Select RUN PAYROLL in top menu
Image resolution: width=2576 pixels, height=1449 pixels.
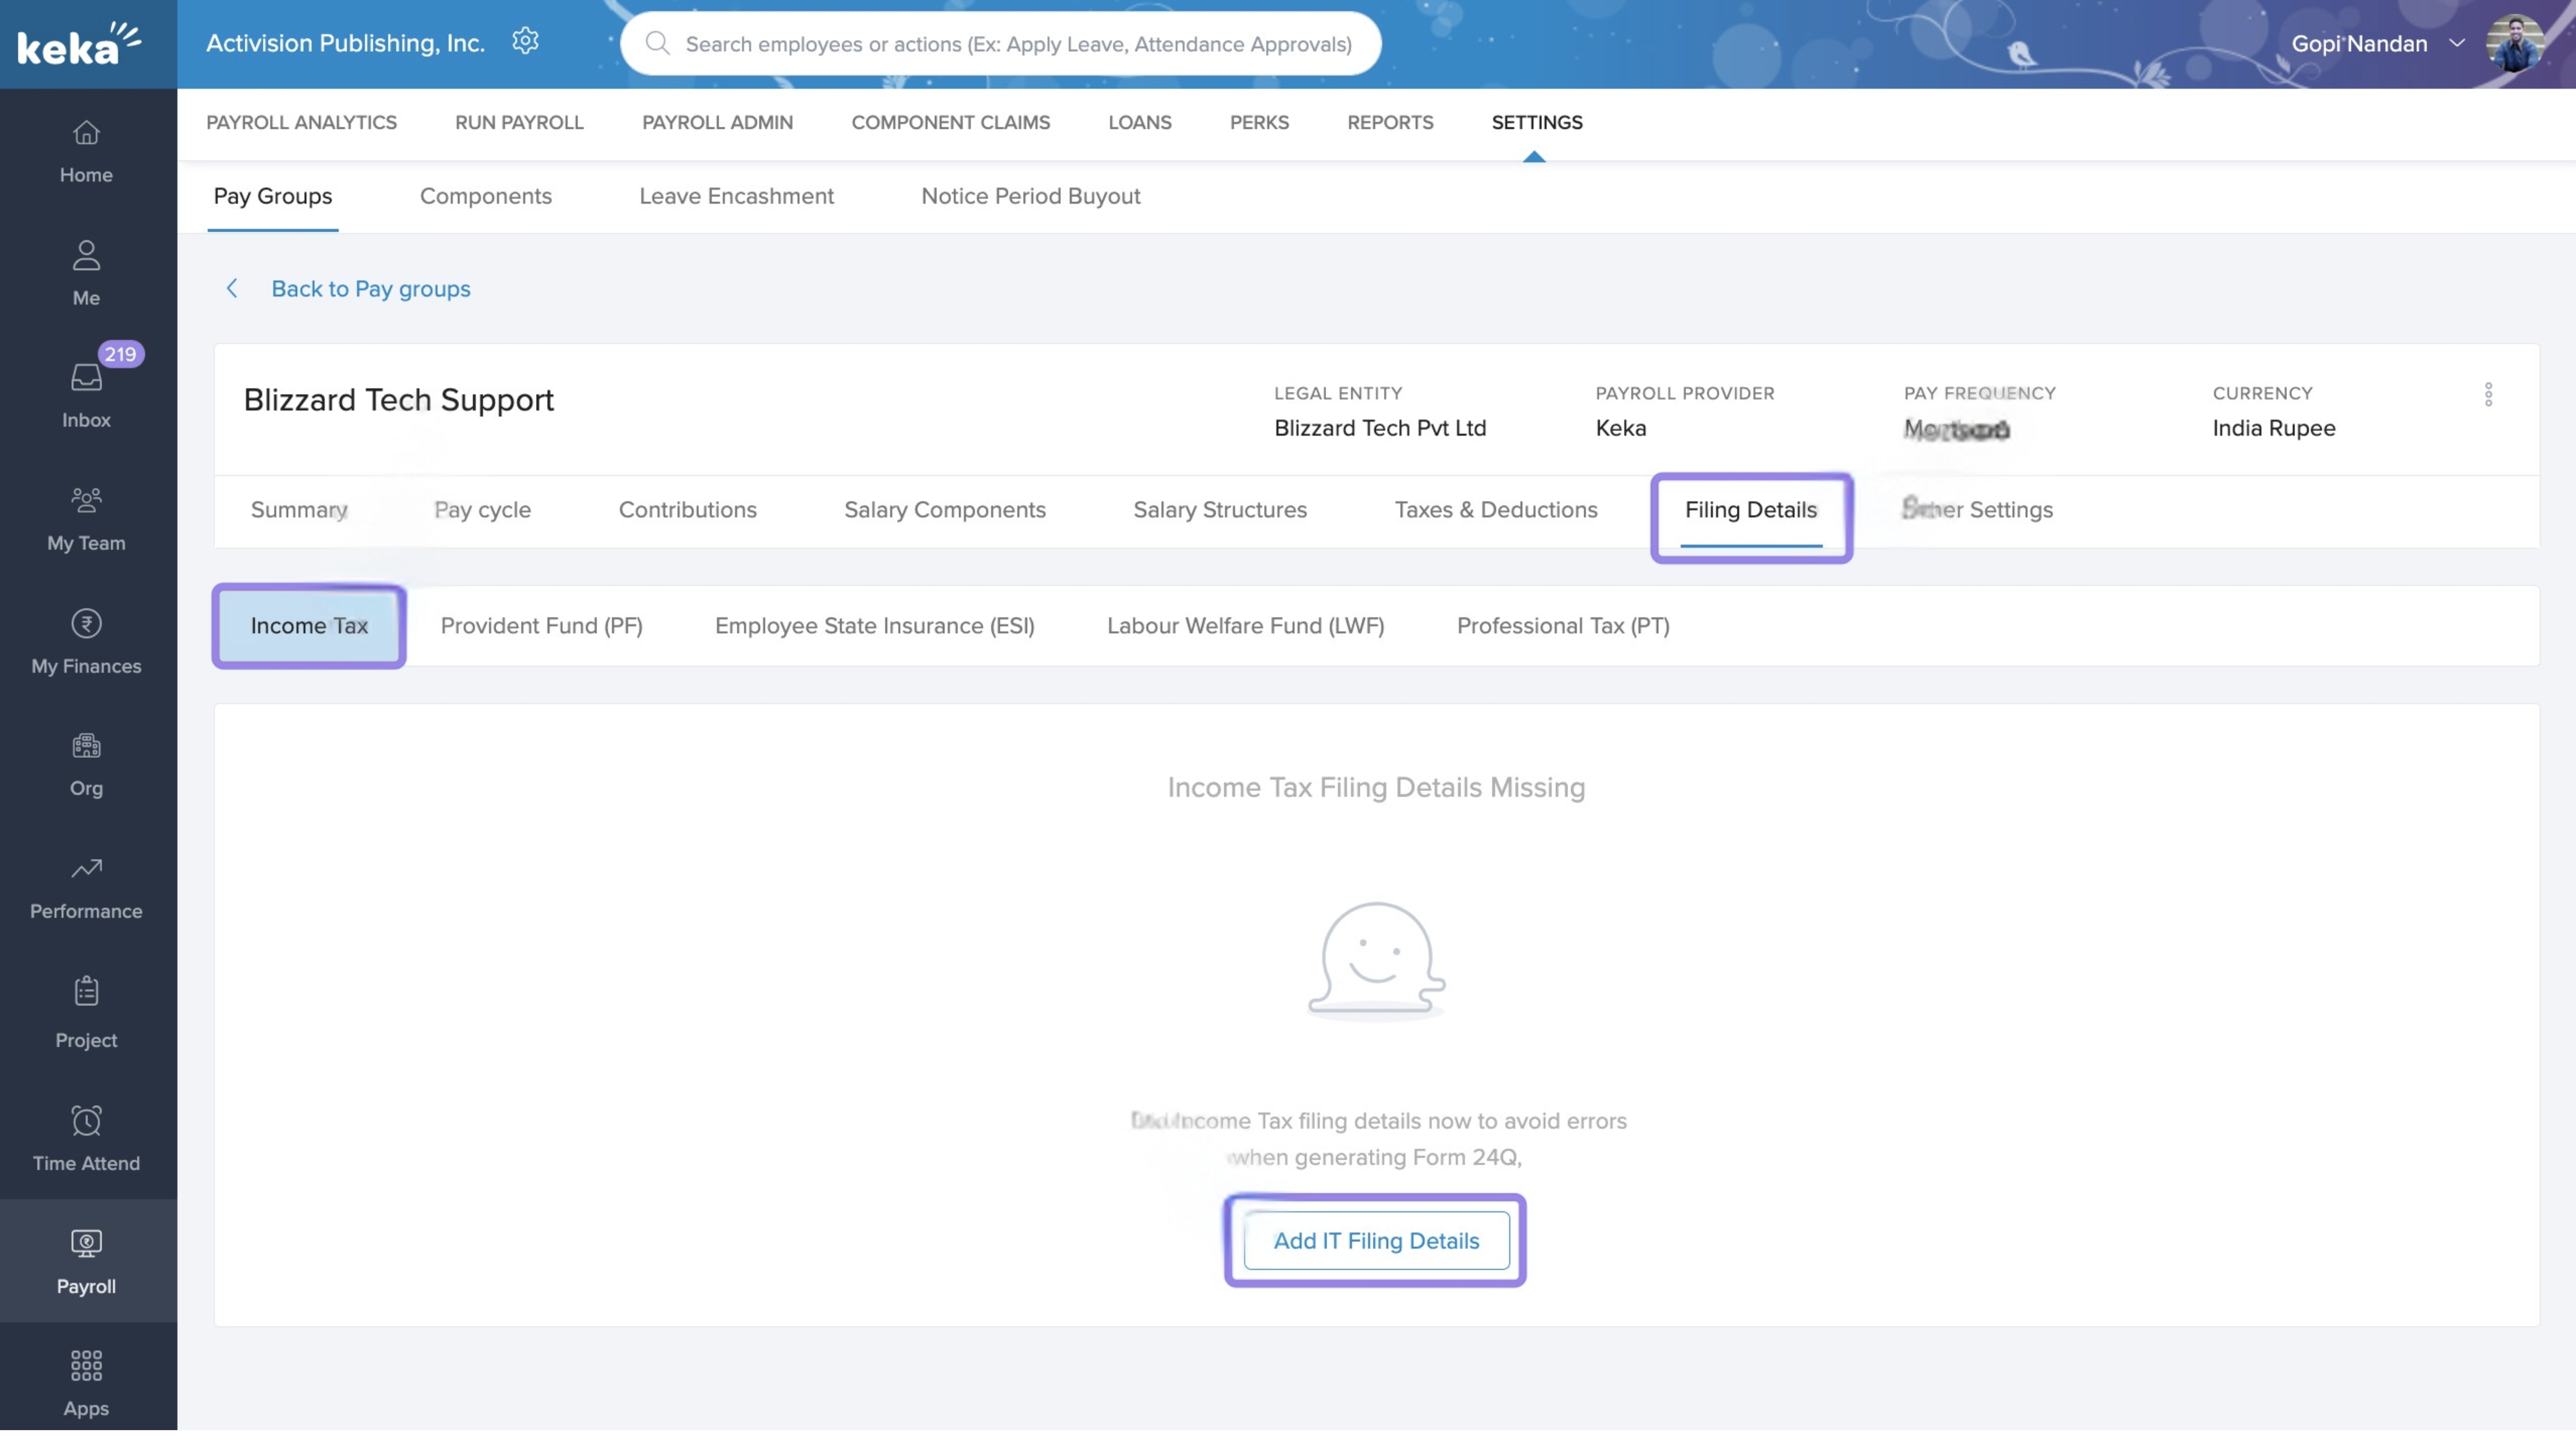518,122
